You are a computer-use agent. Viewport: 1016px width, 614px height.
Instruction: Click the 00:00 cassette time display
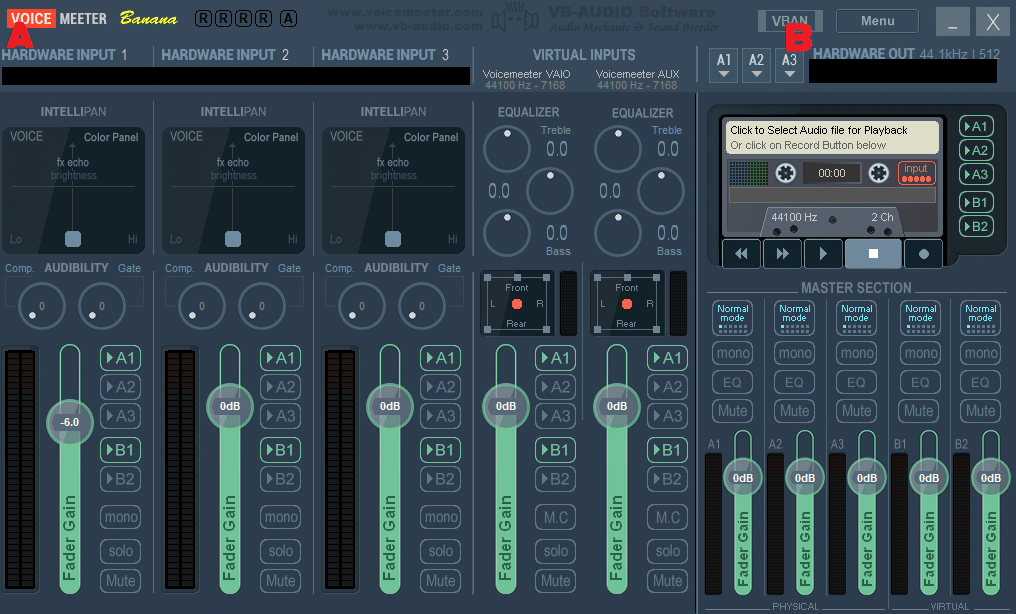click(x=832, y=173)
